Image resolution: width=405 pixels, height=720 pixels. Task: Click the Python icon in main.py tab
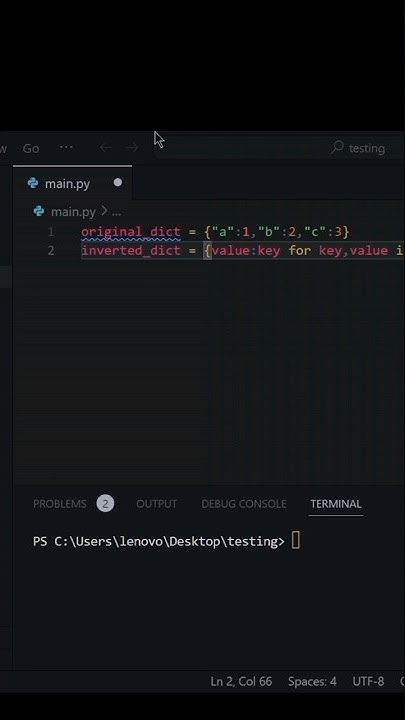pos(33,183)
